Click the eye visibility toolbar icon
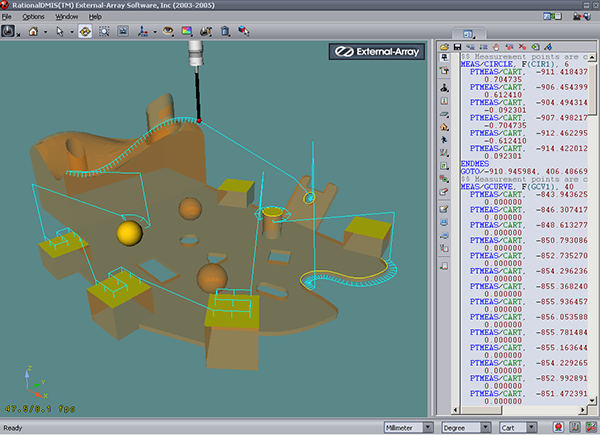 tap(168, 31)
